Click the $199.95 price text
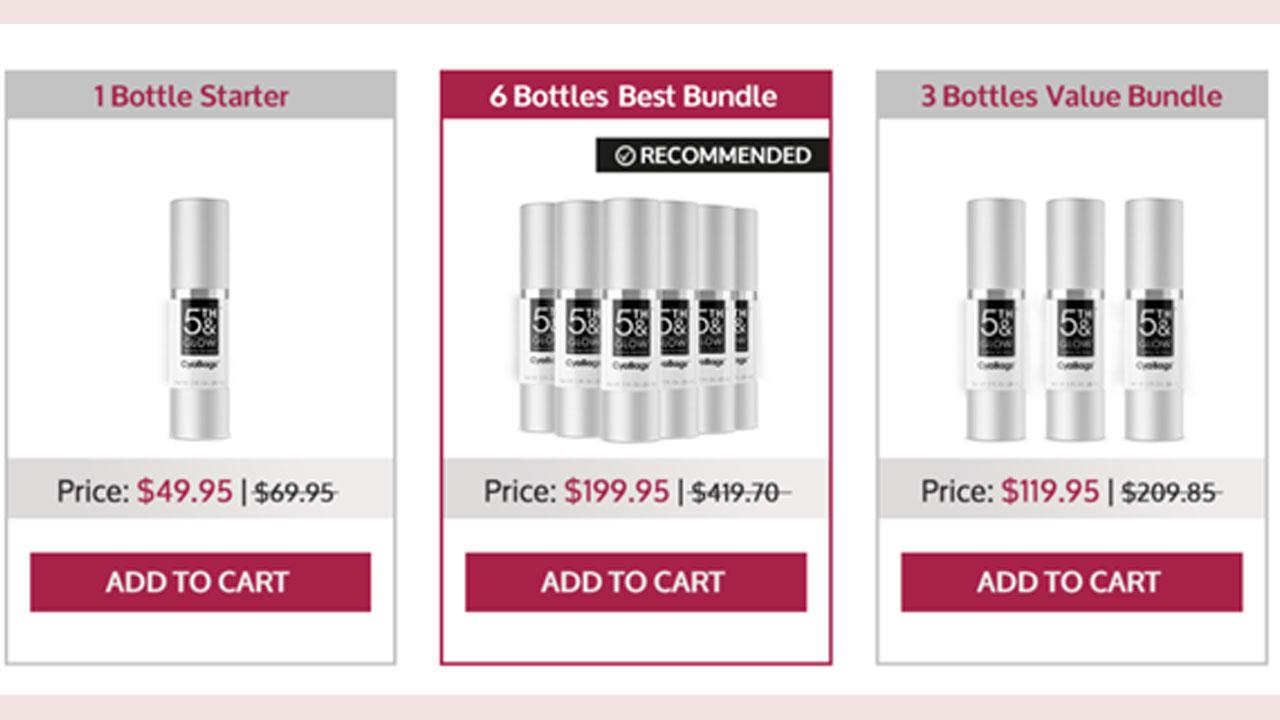Screen dimensions: 1280x720 pos(617,491)
